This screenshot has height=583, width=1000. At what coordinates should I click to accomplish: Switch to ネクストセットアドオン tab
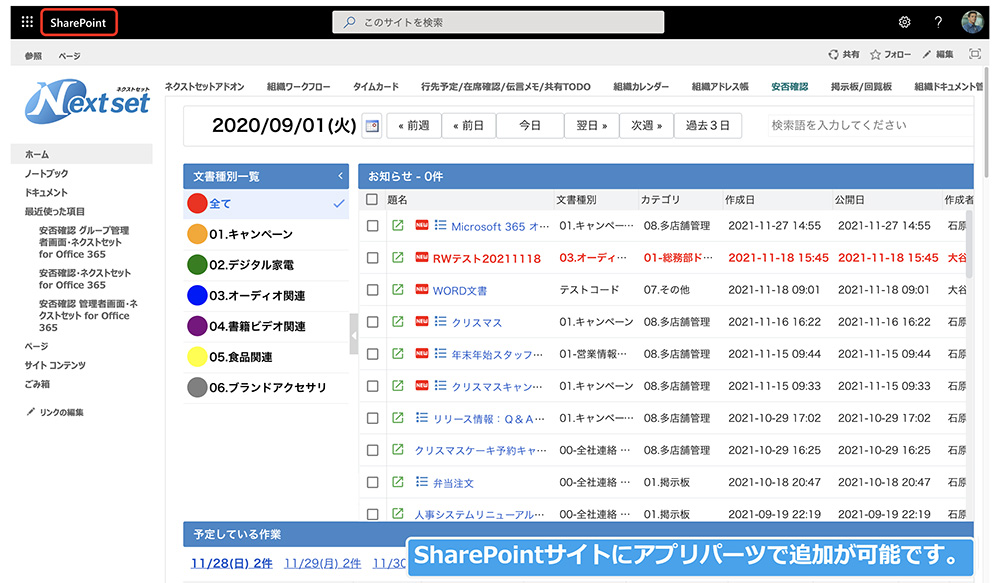point(204,87)
